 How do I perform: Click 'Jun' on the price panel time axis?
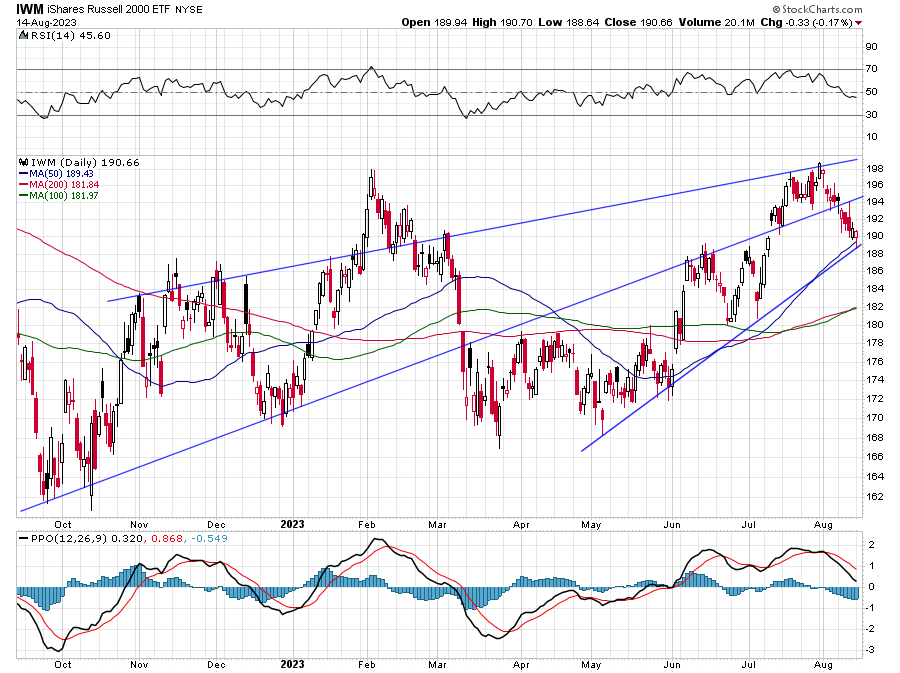click(672, 524)
